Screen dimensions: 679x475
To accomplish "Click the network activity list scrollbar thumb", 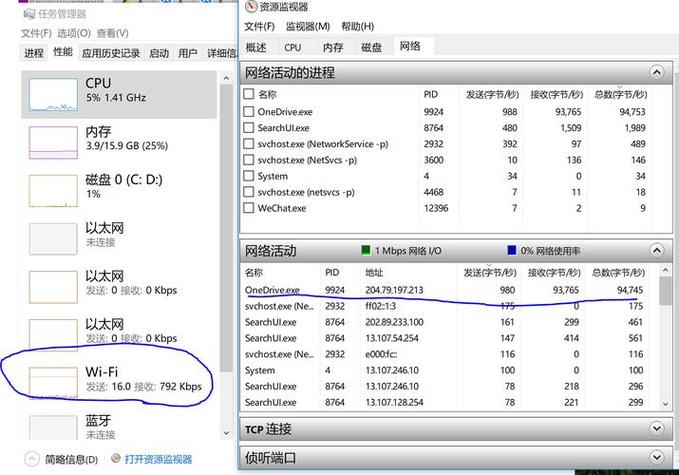I will [x=665, y=291].
